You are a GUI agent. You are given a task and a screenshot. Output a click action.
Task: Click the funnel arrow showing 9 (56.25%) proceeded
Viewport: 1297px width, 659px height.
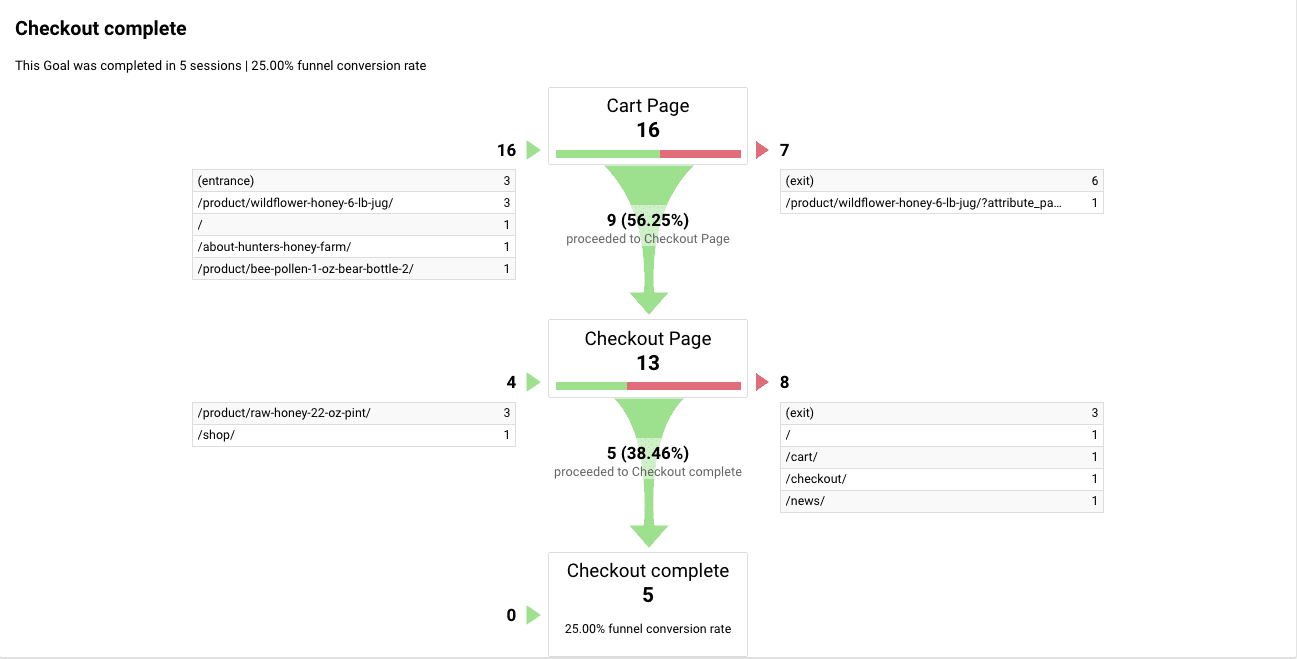click(648, 240)
